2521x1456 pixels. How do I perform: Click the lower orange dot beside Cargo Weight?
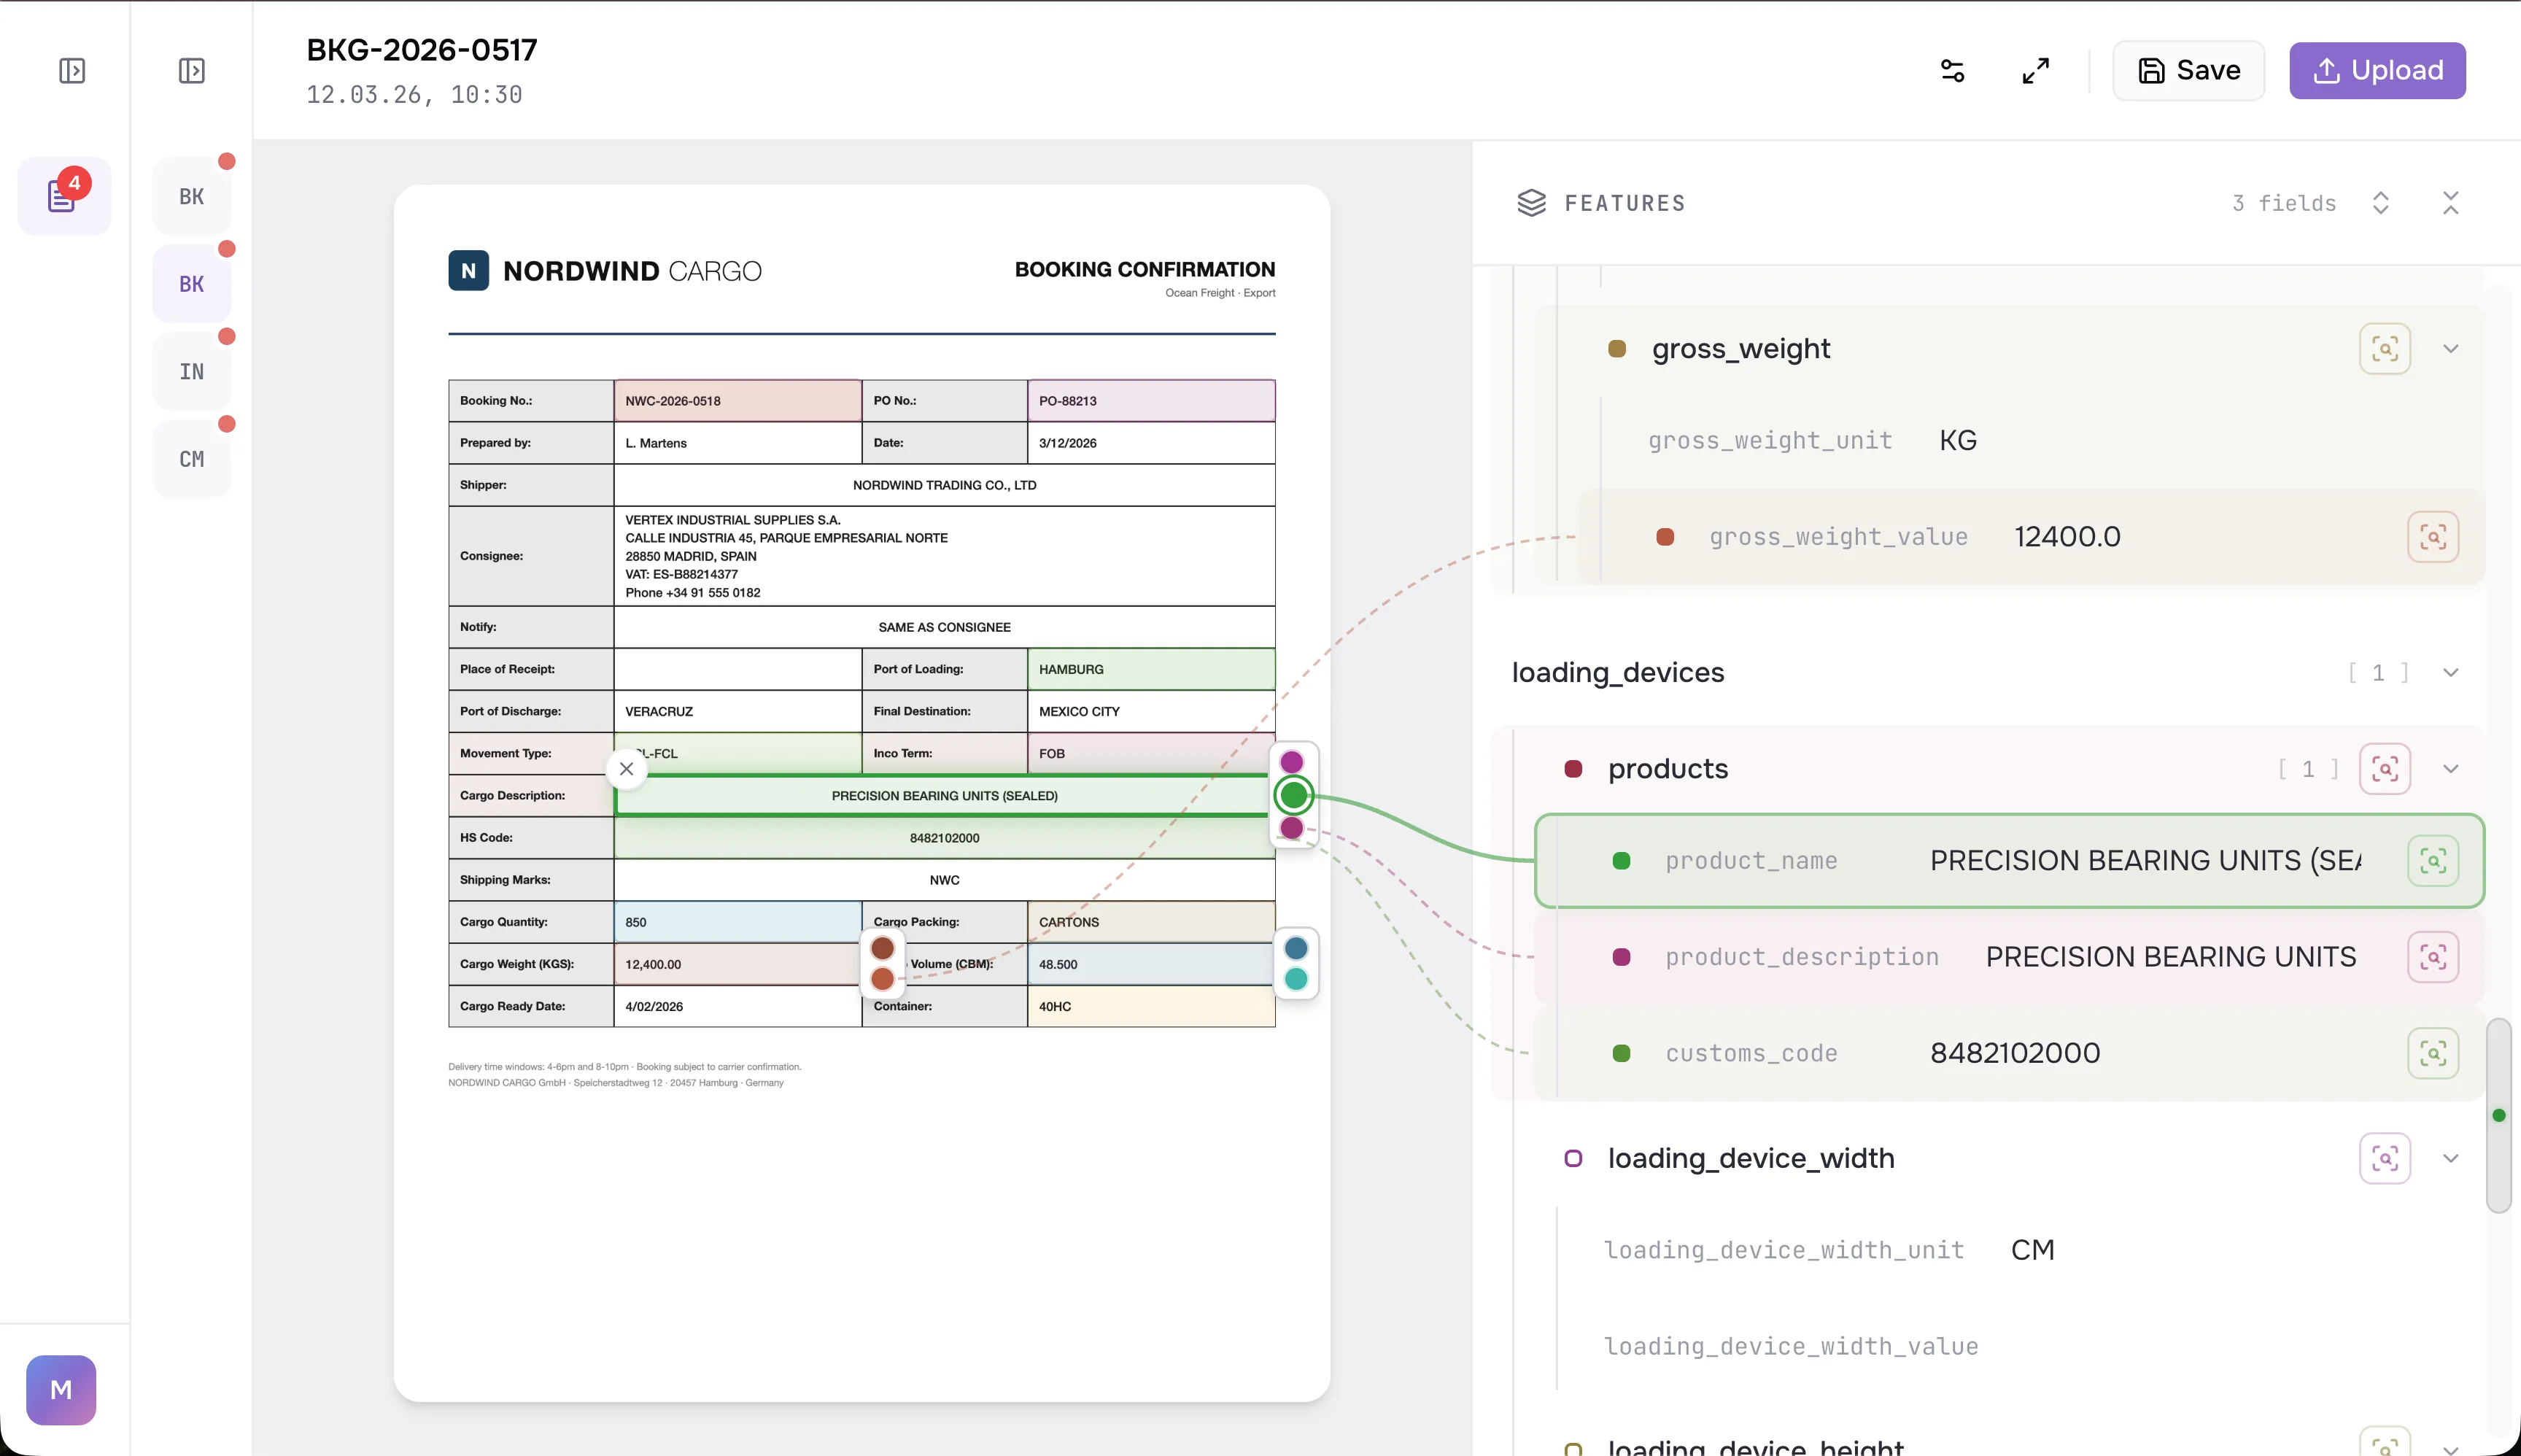coord(882,979)
